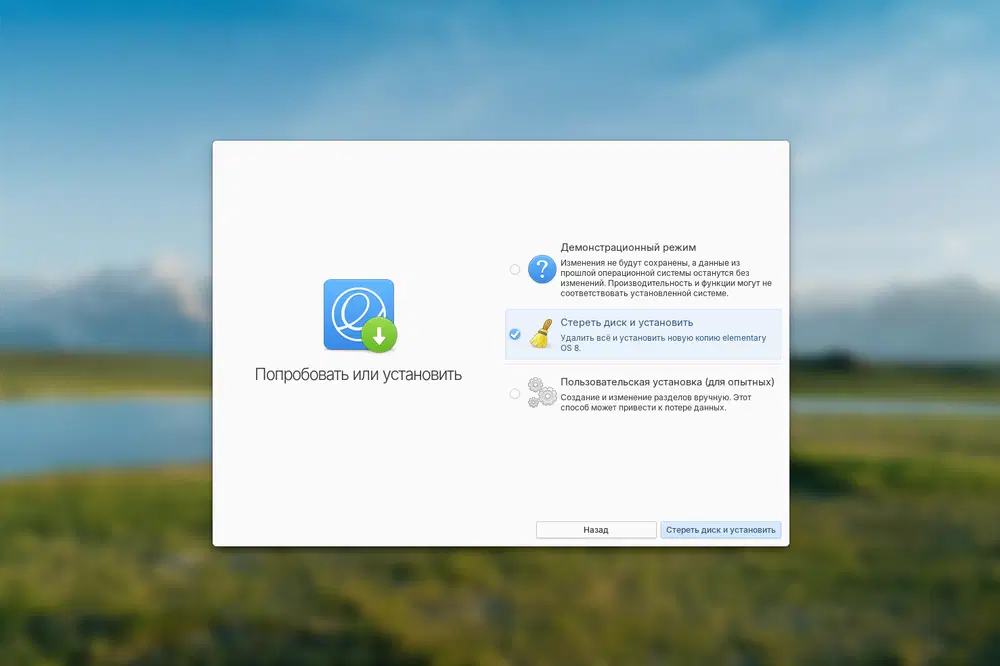Click description Удалить всё и установить новую копию
Viewport: 1000px width, 666px height.
tap(663, 343)
